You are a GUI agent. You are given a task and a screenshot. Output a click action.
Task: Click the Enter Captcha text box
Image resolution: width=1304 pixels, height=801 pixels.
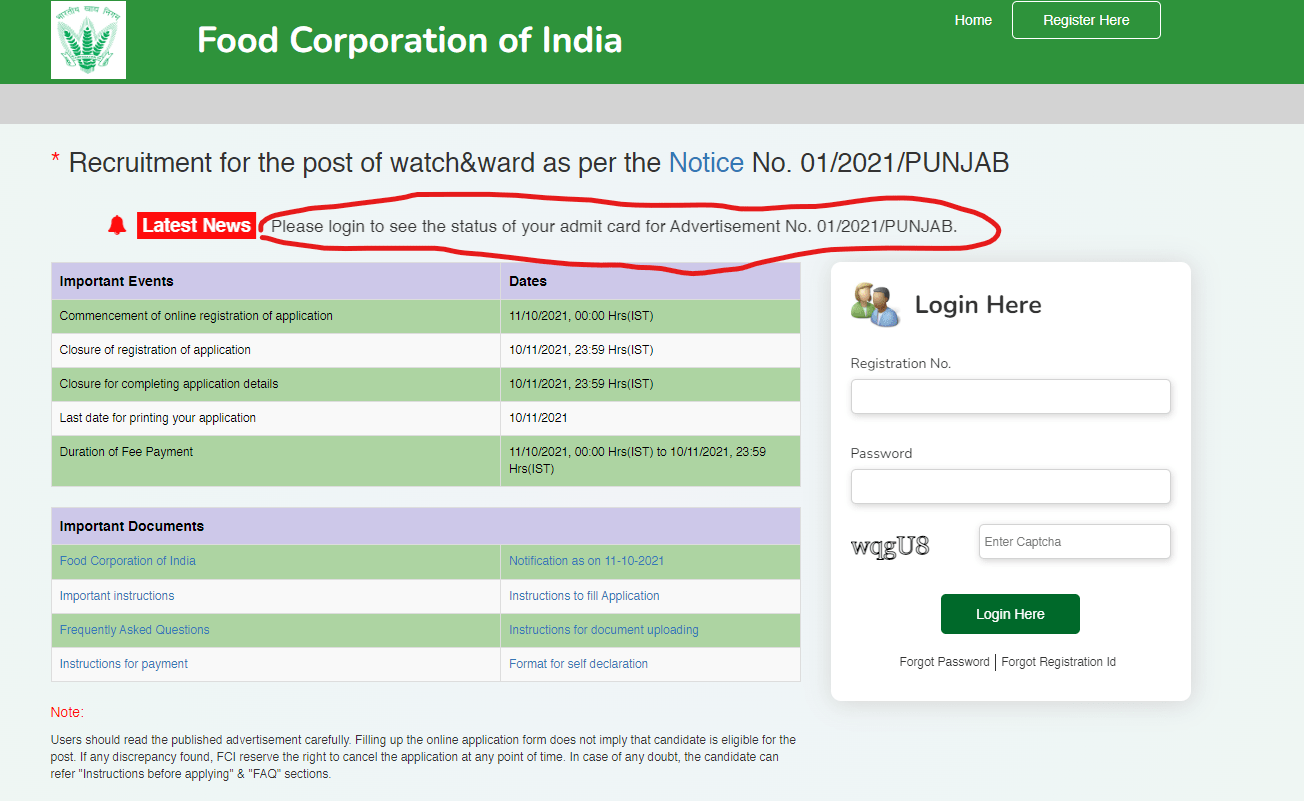pos(1074,542)
